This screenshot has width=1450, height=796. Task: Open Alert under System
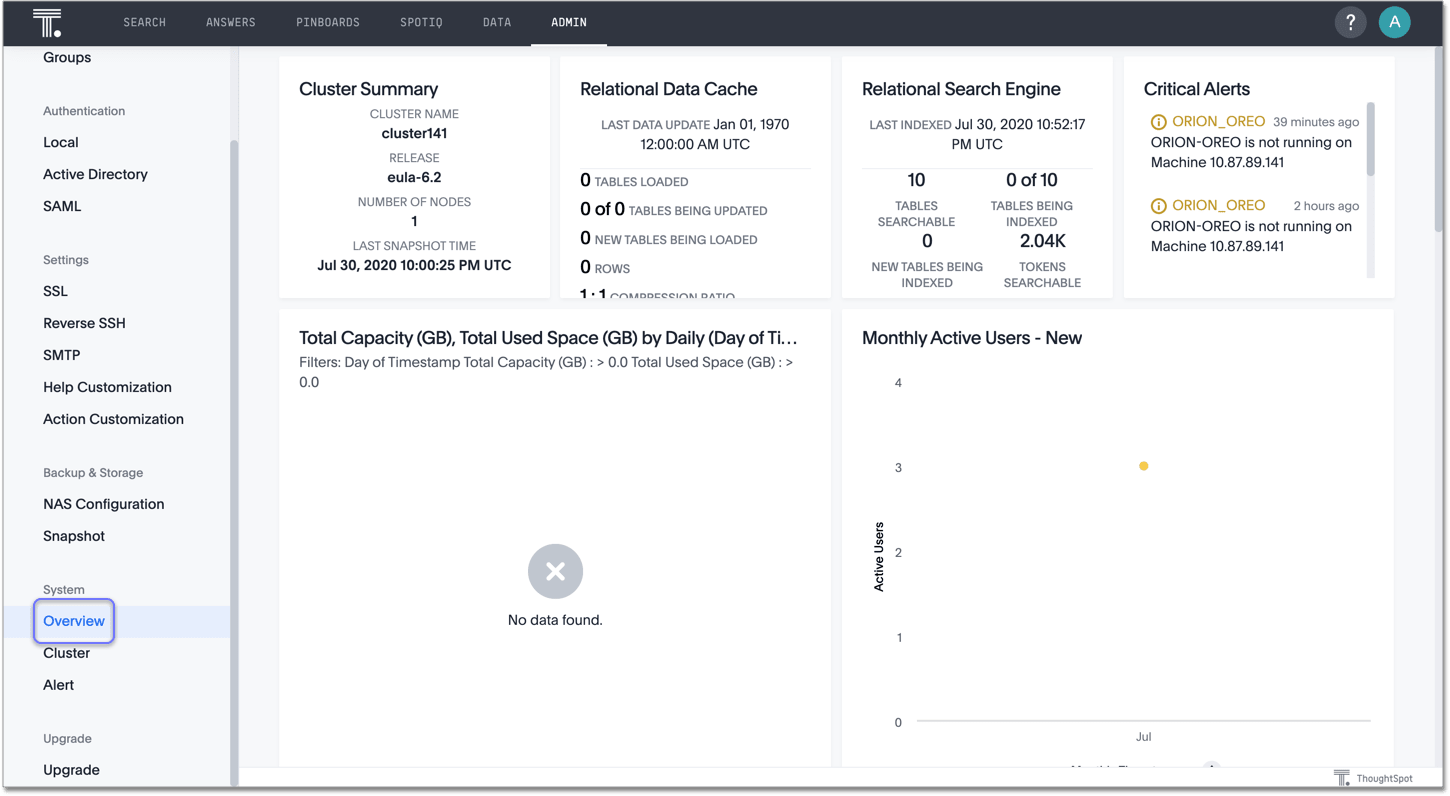58,686
